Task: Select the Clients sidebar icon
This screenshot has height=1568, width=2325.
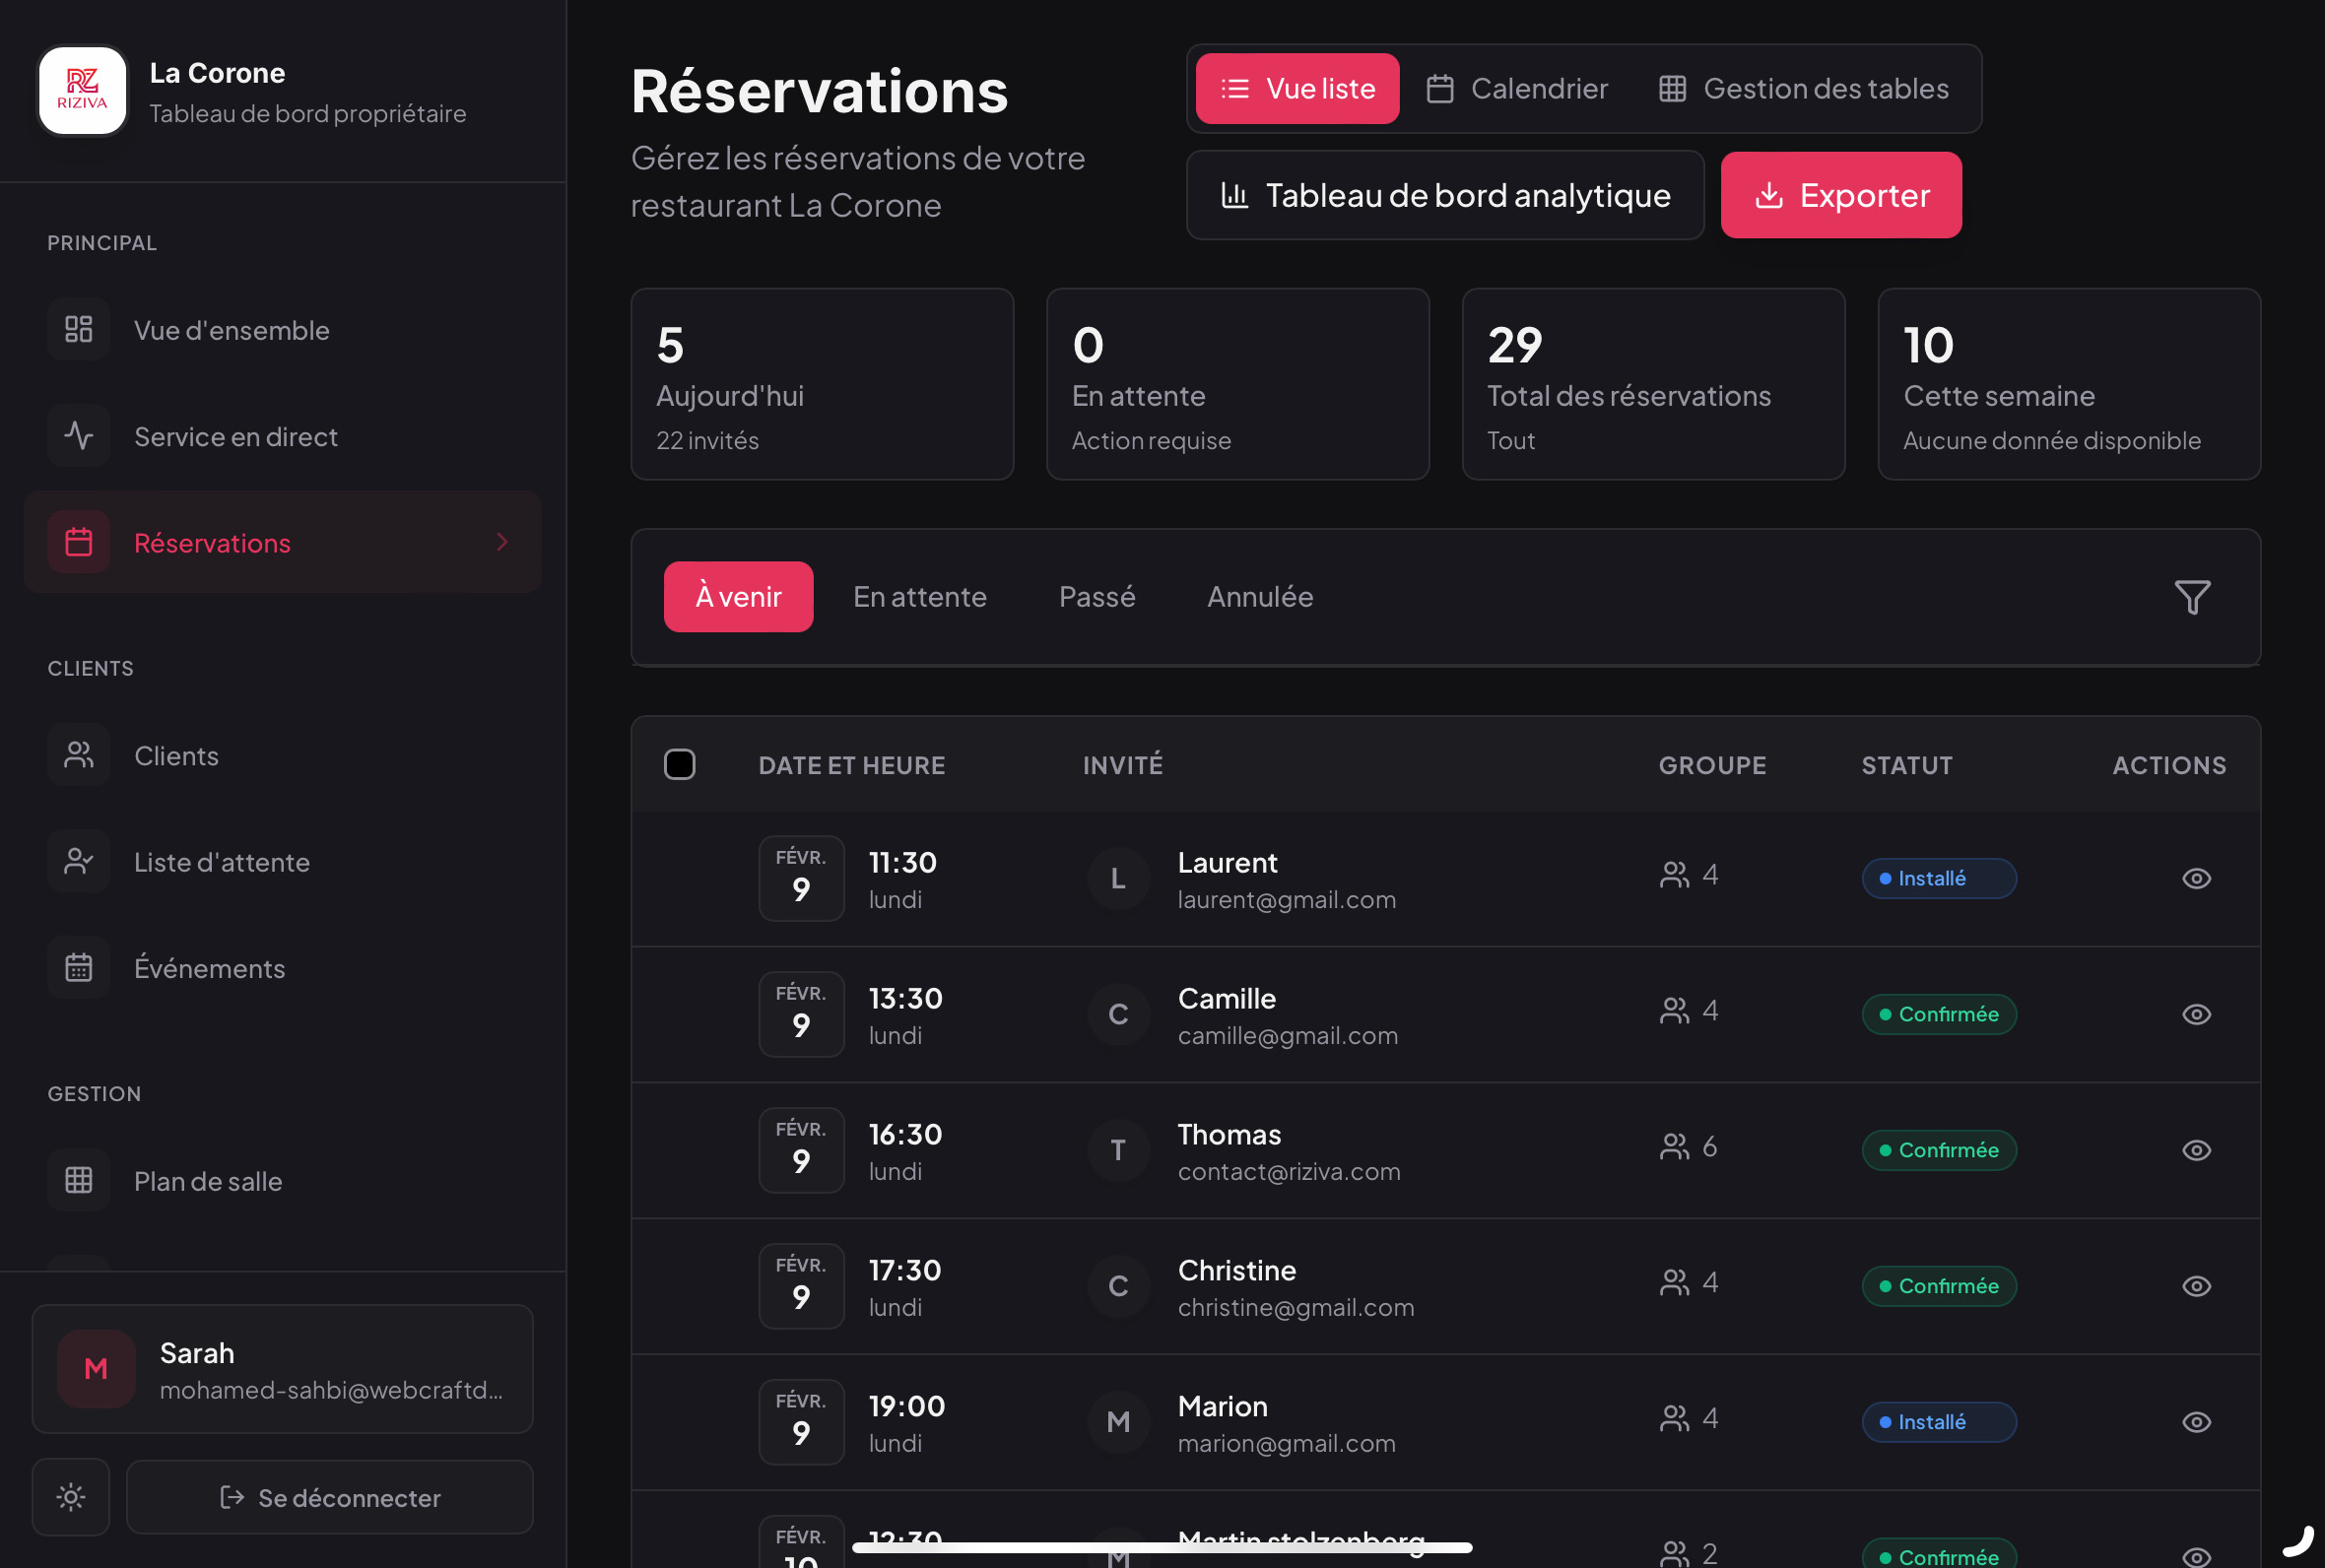Action: tap(78, 755)
